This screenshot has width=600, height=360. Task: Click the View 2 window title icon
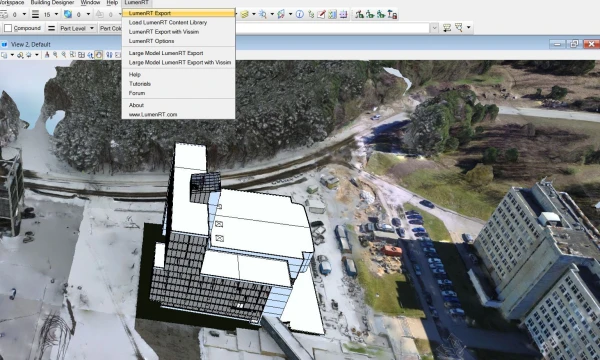(4, 44)
